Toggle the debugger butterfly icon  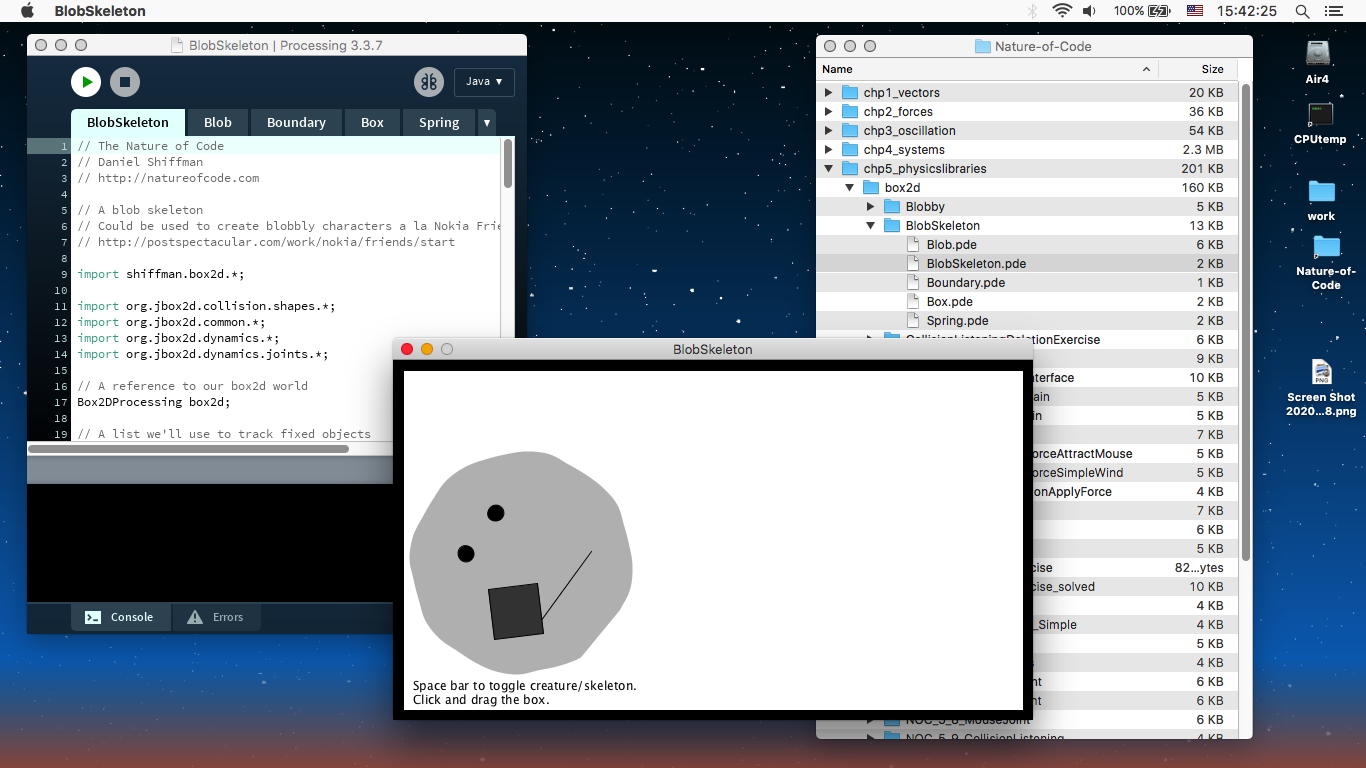[429, 82]
